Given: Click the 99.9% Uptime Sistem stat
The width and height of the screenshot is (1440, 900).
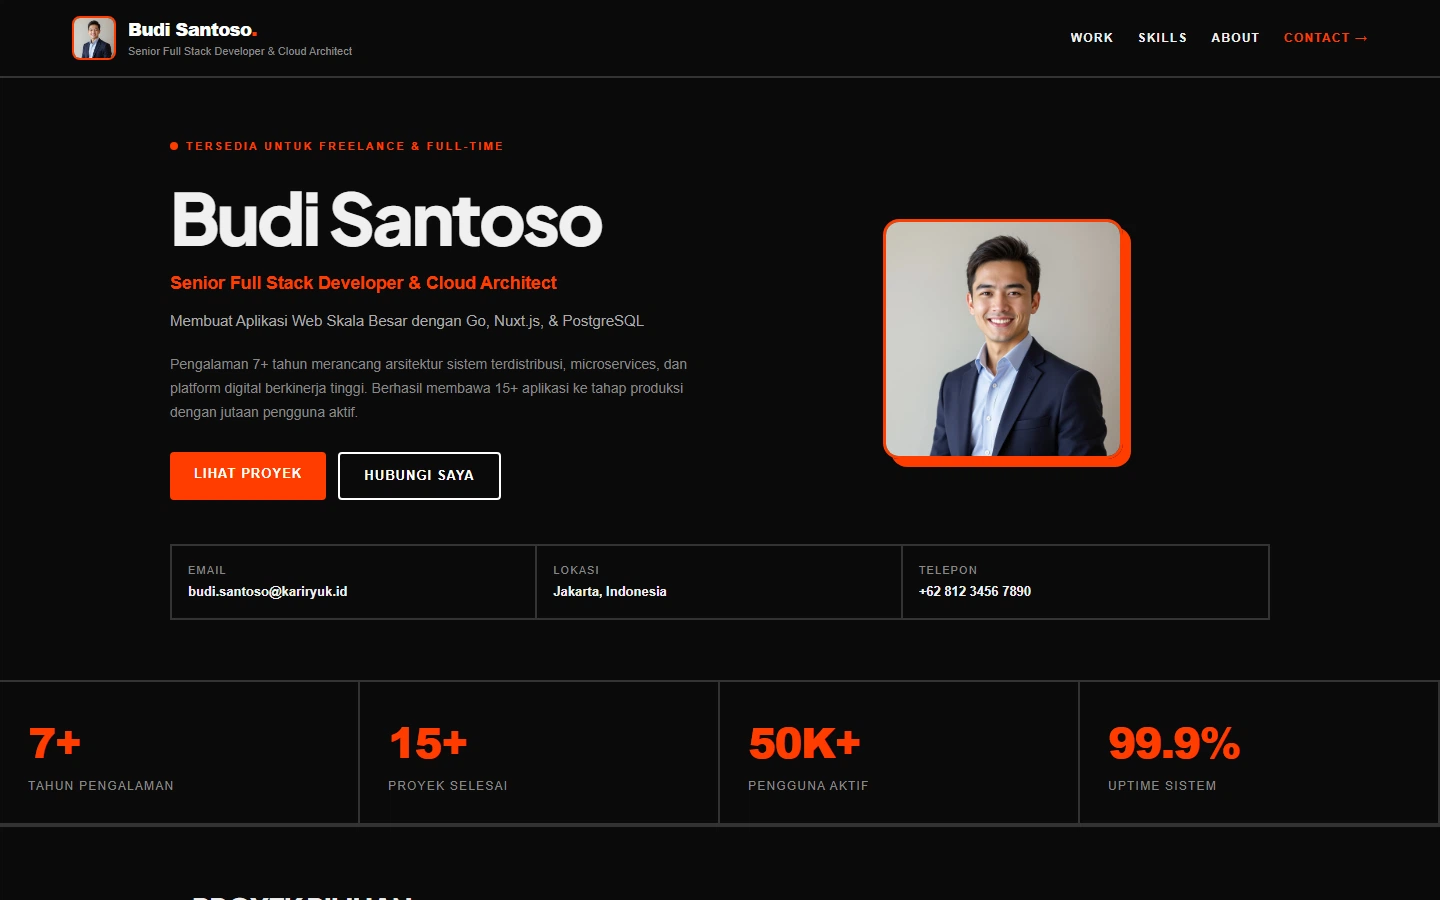Looking at the screenshot, I should pos(1259,753).
